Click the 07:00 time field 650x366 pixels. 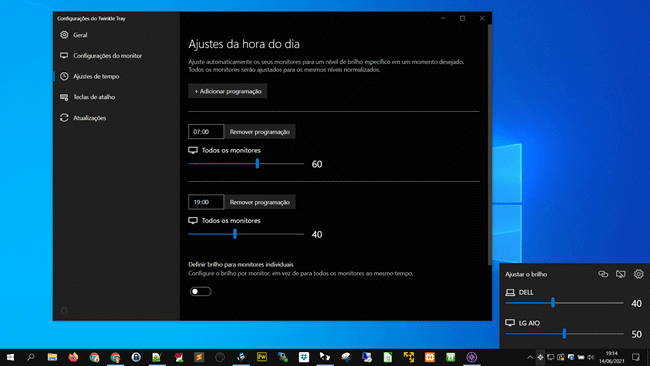pyautogui.click(x=206, y=132)
